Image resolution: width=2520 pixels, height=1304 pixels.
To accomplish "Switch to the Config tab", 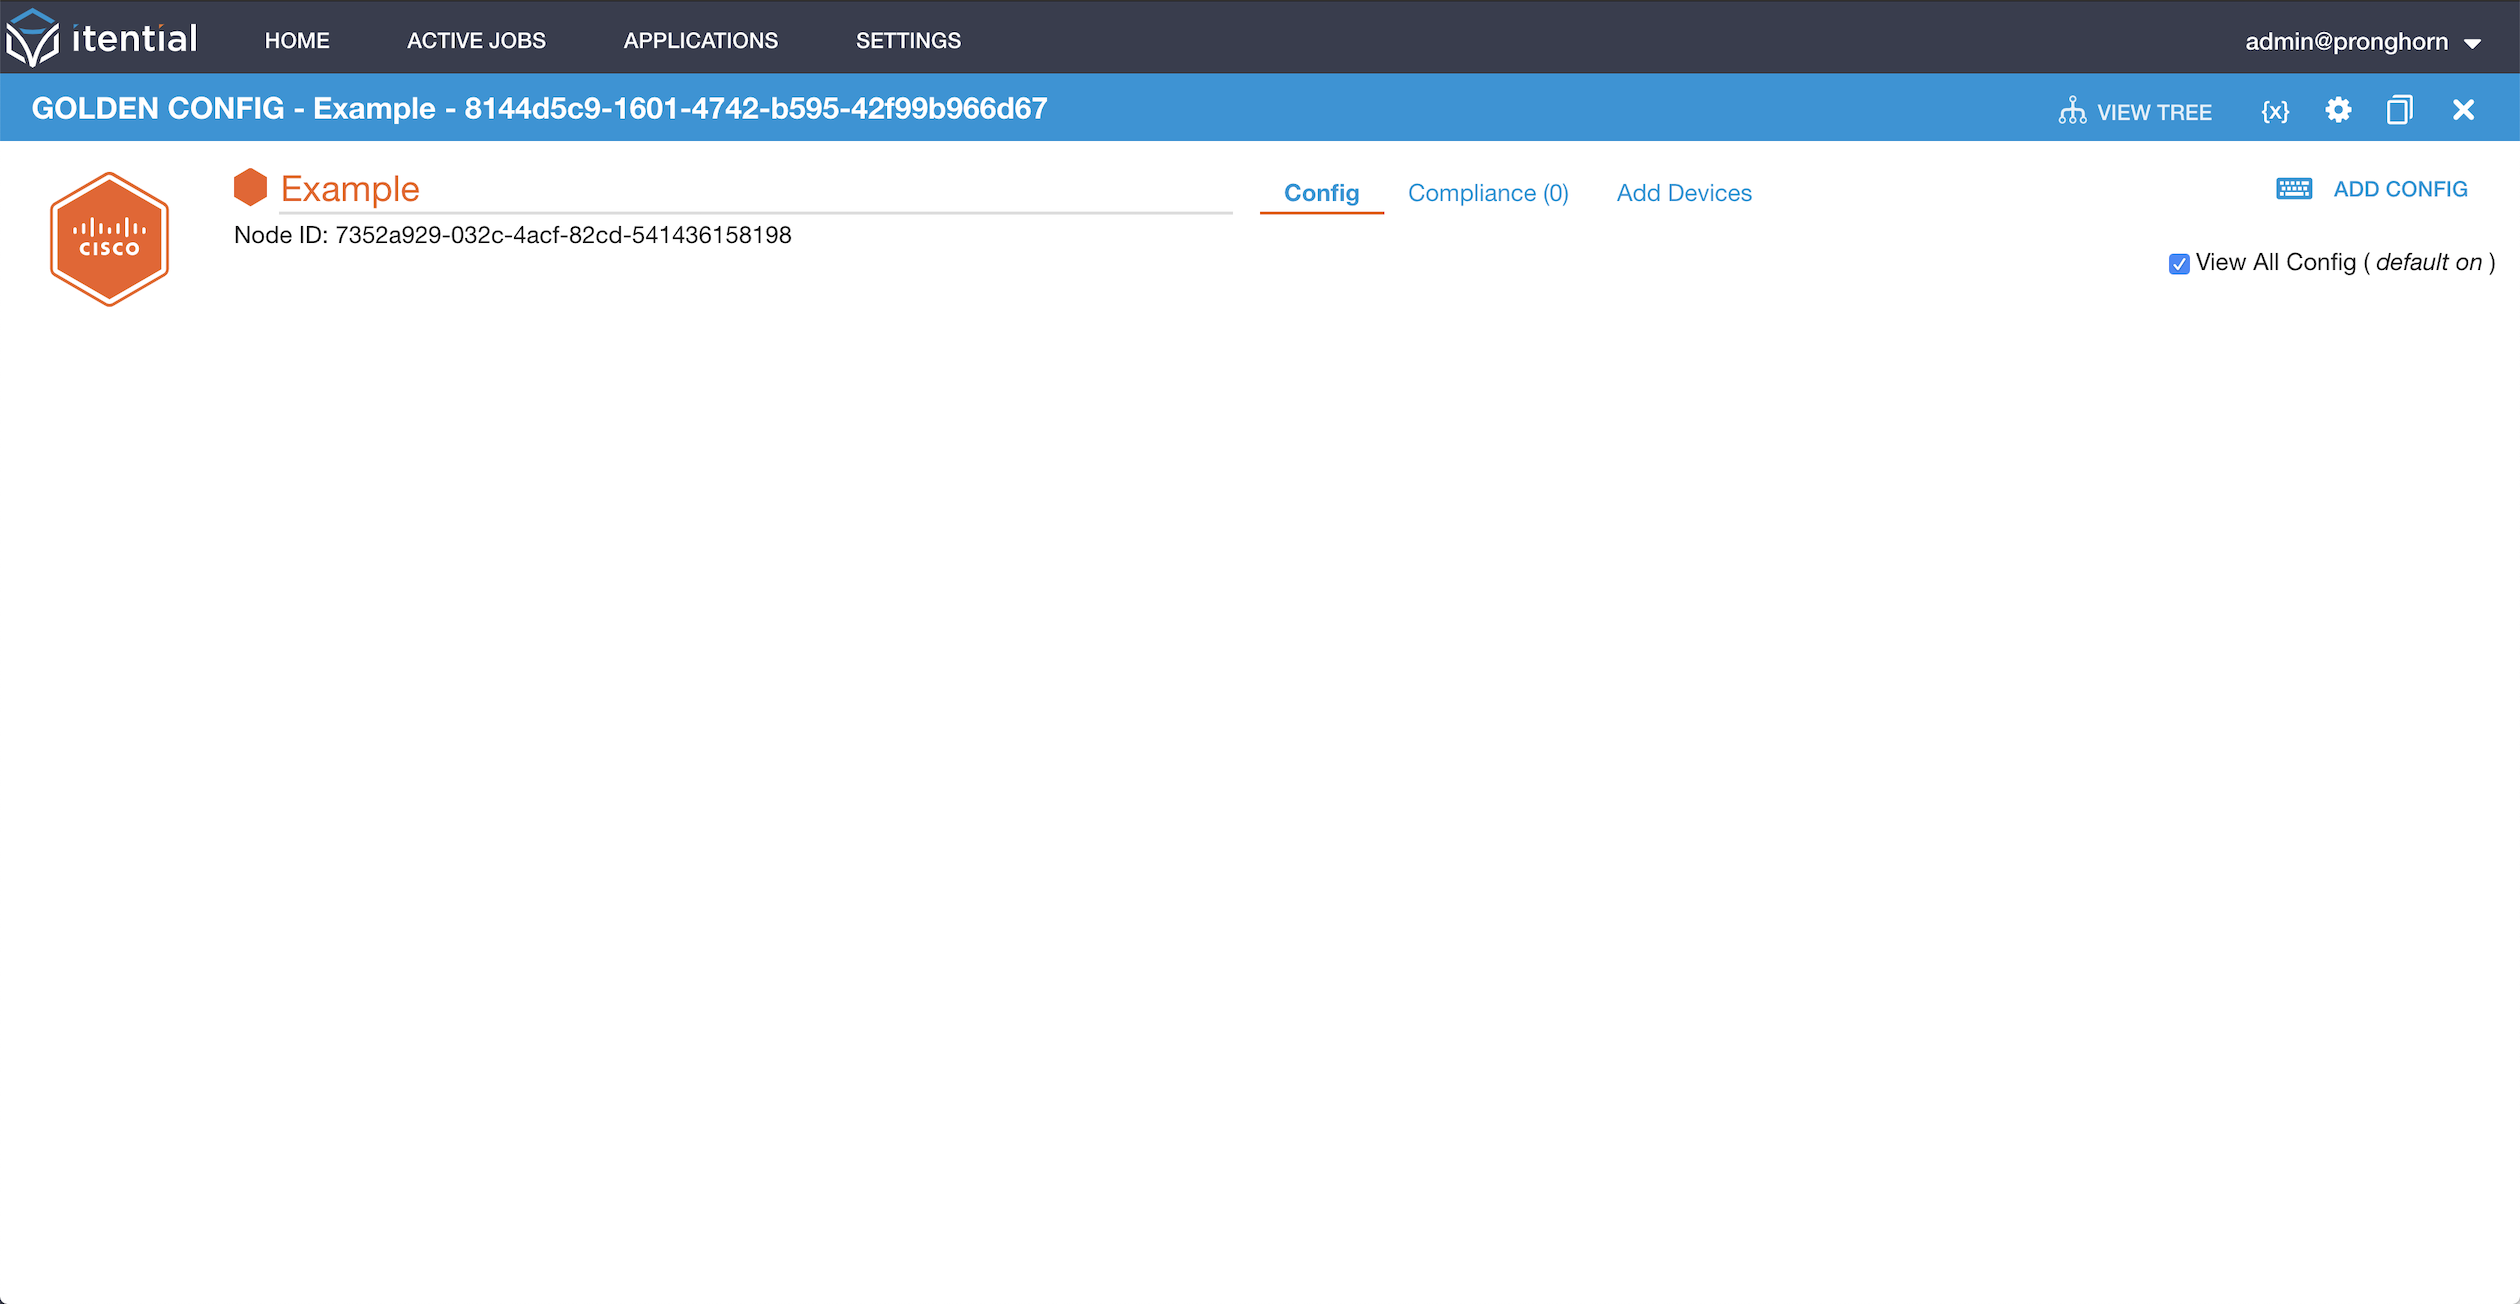I will [1321, 193].
